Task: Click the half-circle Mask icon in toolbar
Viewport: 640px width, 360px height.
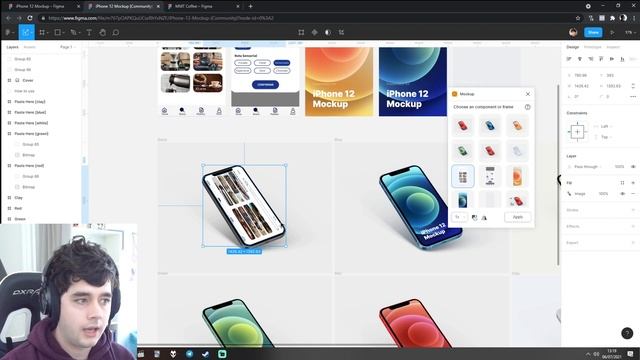Action: [x=328, y=32]
